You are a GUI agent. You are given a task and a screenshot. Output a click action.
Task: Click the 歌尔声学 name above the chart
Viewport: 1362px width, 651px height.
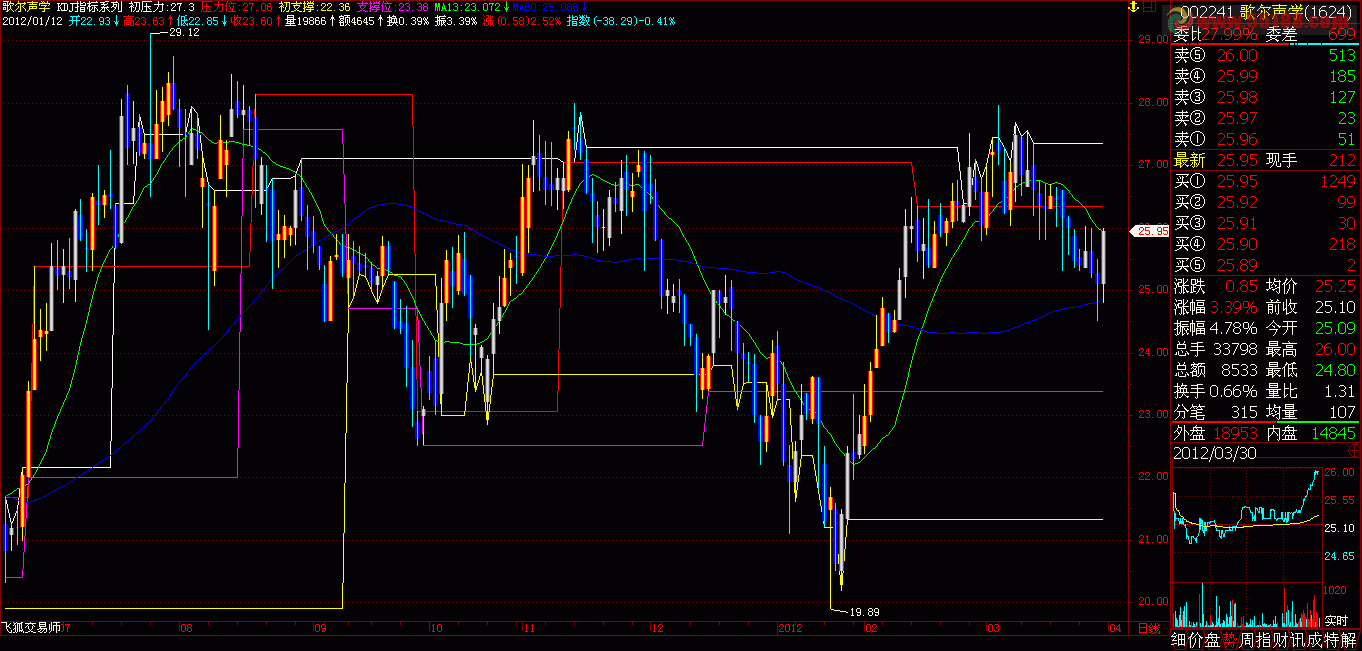pos(26,7)
